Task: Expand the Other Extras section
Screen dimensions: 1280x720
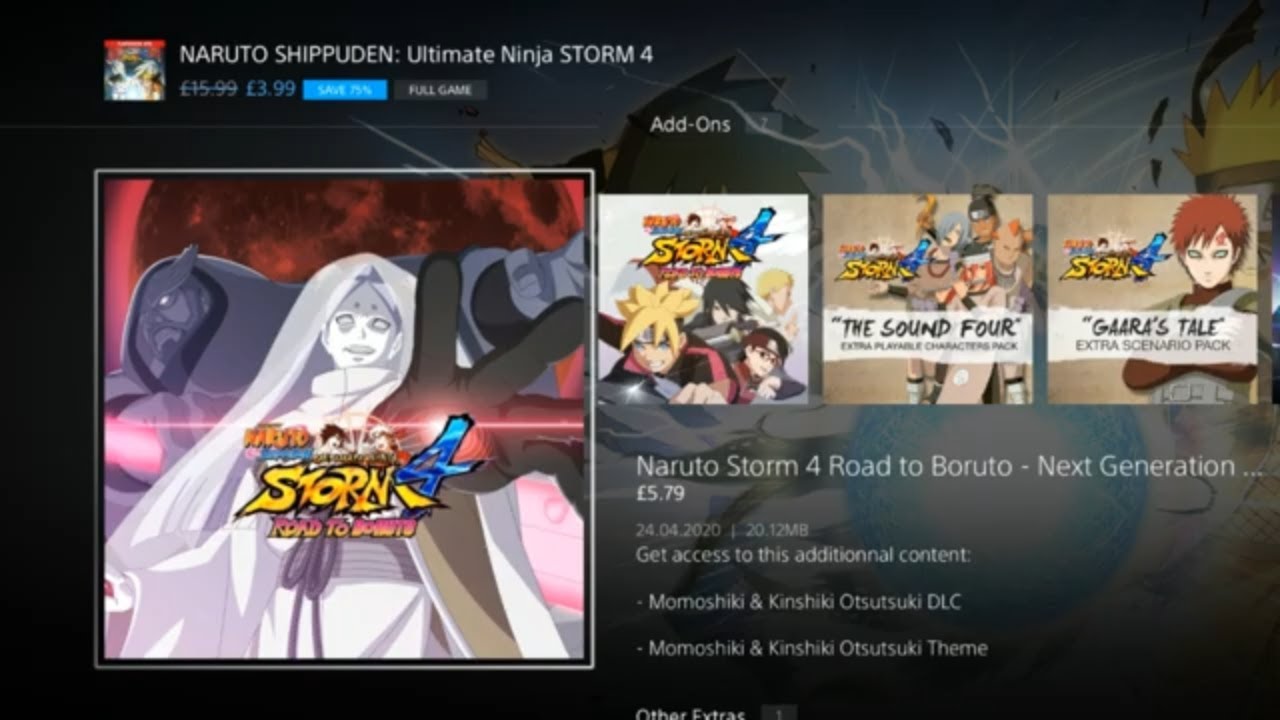Action: click(690, 714)
